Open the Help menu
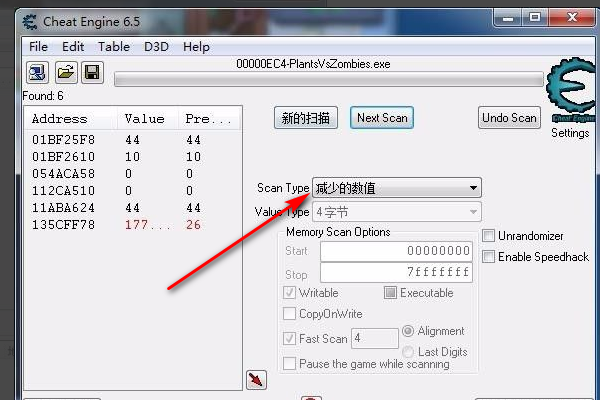Image resolution: width=600 pixels, height=400 pixels. point(196,47)
